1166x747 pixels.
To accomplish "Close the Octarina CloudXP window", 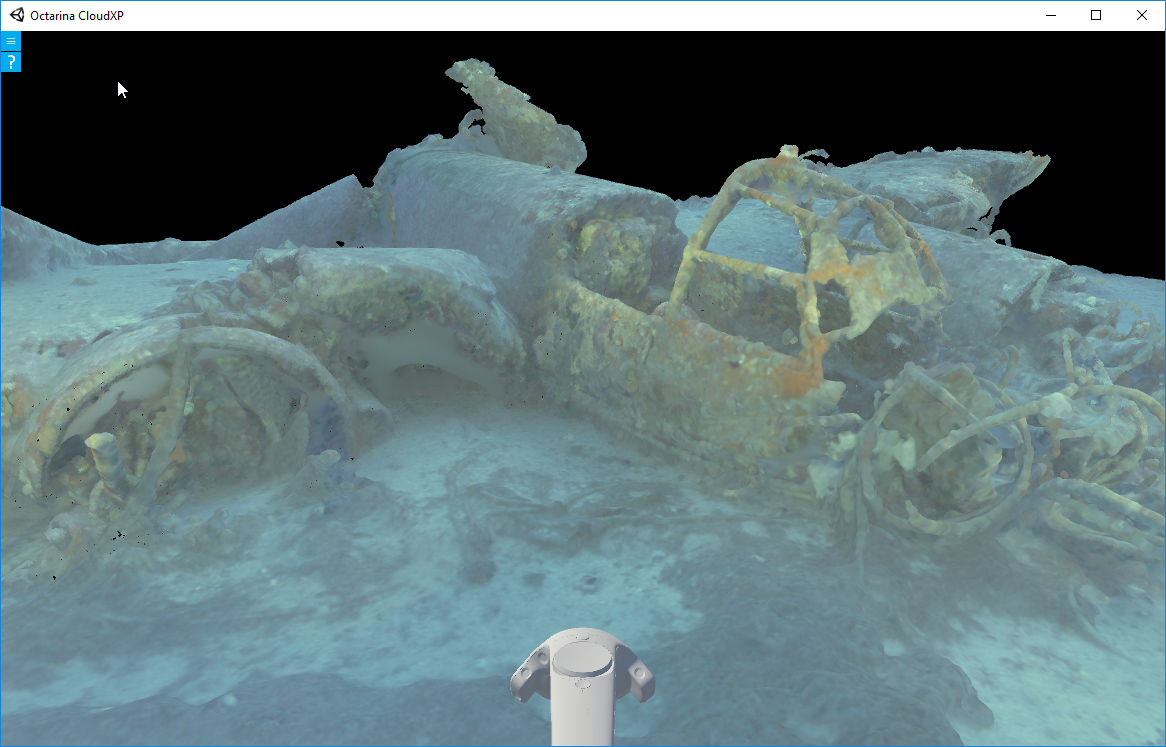I will coord(1142,15).
